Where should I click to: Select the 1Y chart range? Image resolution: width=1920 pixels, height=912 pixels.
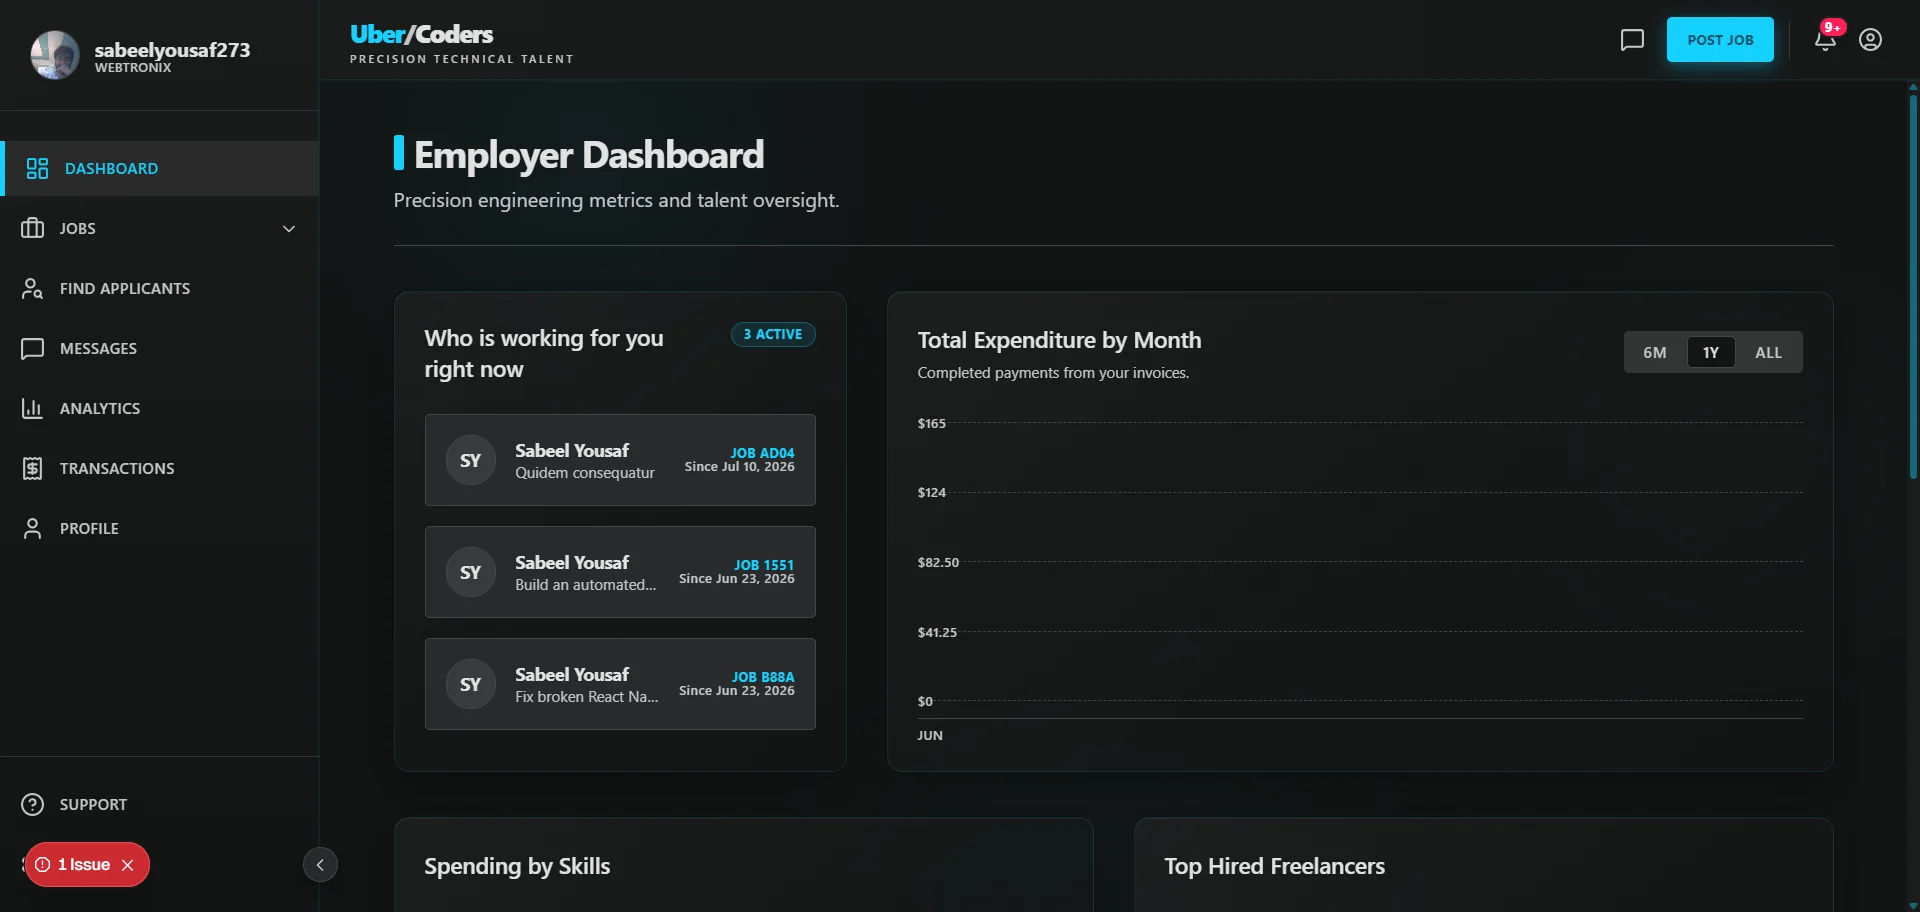coord(1711,352)
